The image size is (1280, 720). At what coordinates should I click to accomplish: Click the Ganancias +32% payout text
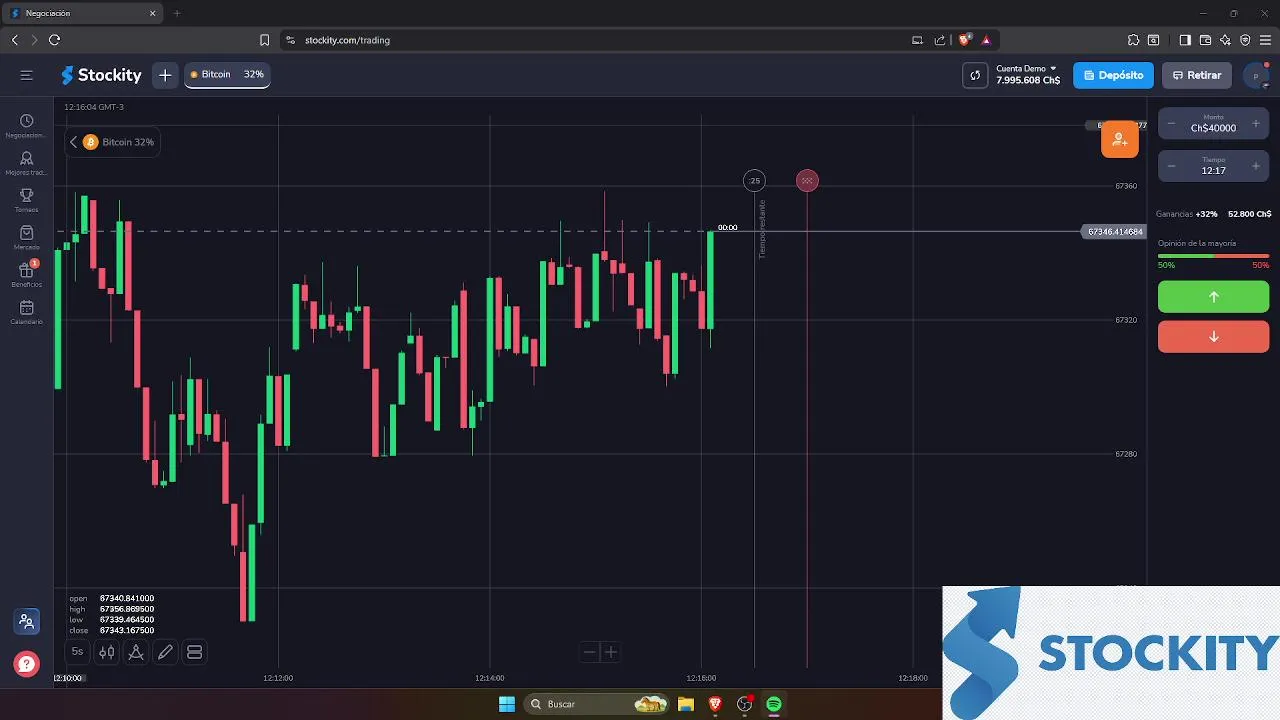(x=1187, y=214)
